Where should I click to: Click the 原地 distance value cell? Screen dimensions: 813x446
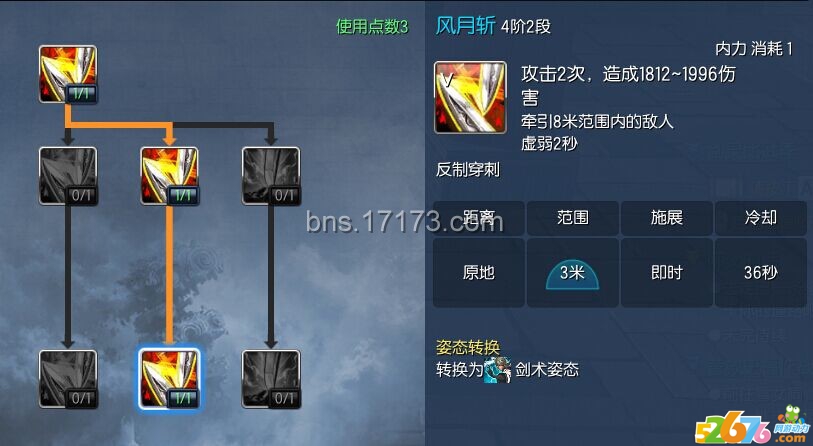479,273
